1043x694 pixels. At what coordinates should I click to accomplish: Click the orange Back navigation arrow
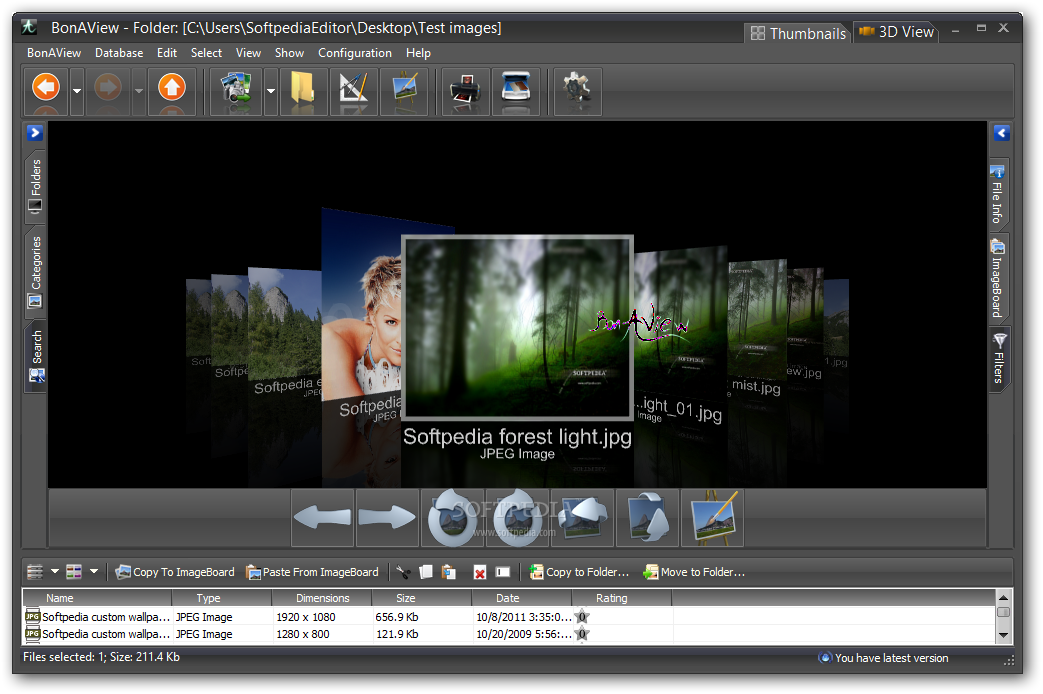[x=46, y=90]
